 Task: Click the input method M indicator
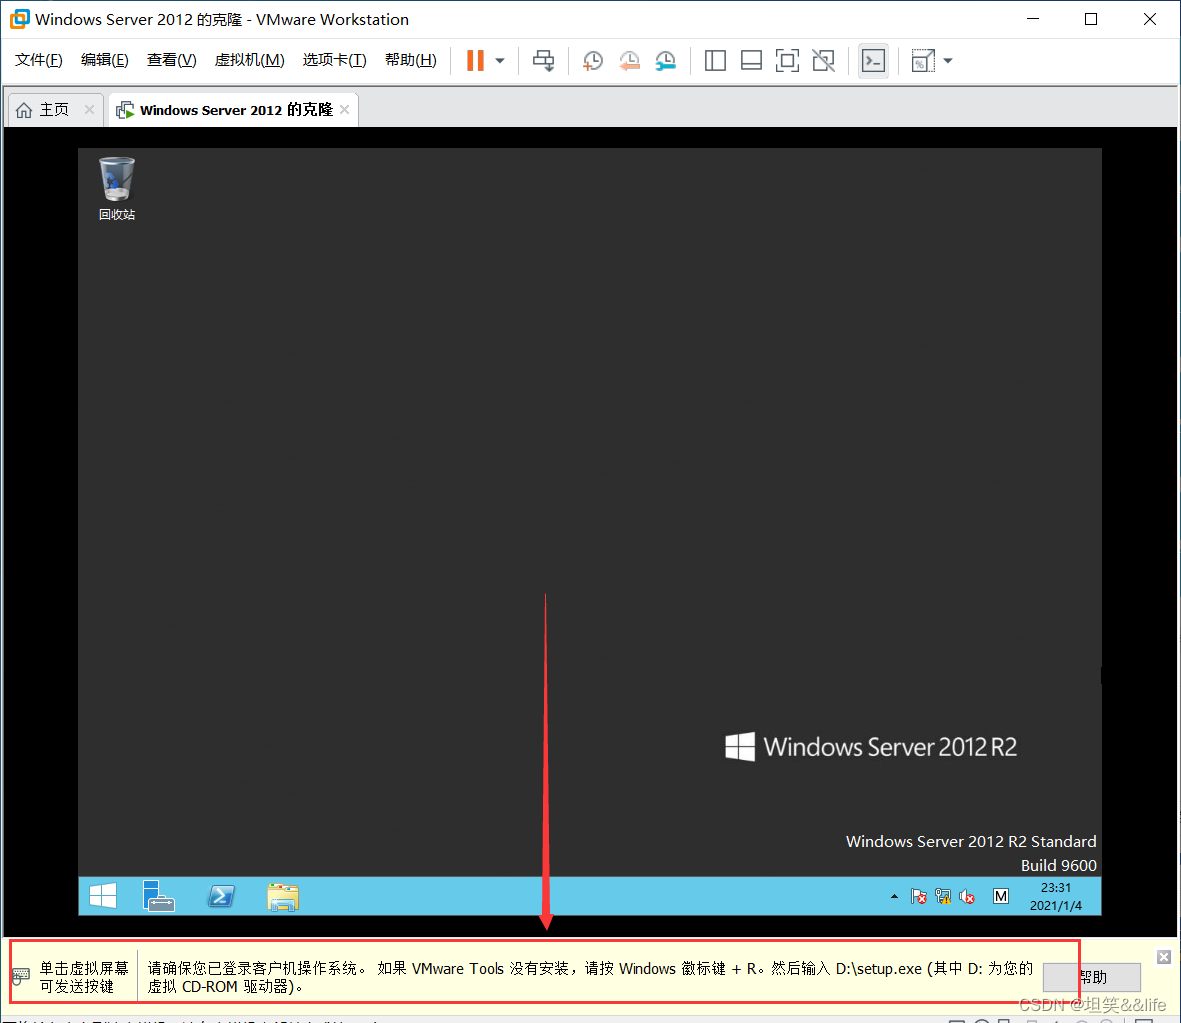[x=1000, y=896]
